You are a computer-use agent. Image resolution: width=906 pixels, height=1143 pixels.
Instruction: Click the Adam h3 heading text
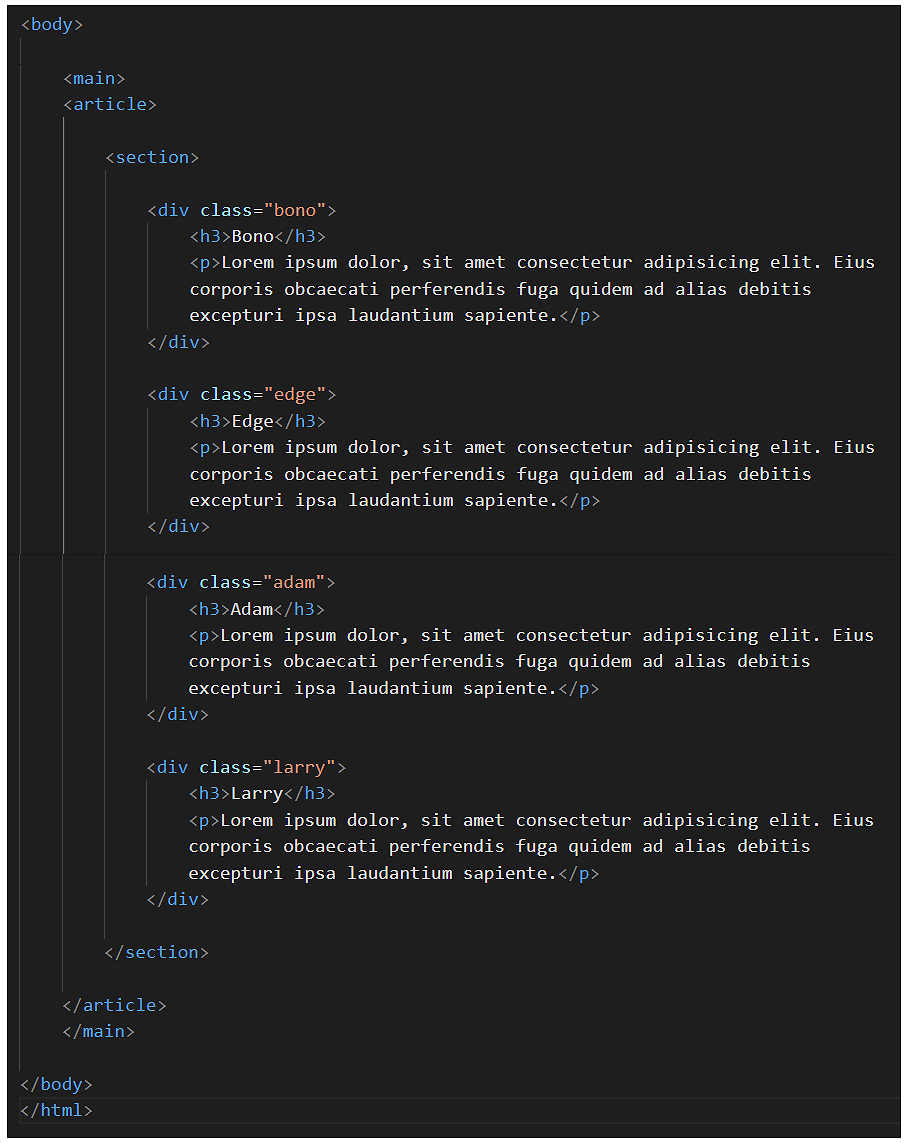click(252, 609)
